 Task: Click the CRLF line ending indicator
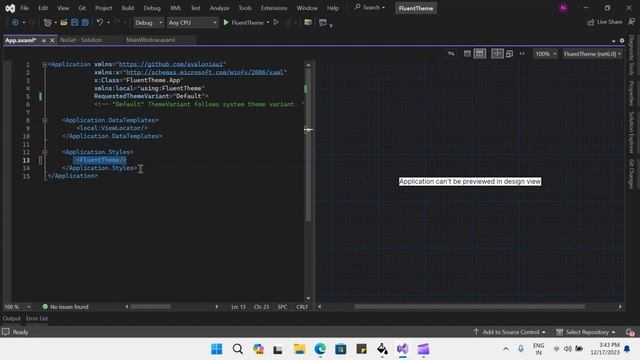pos(302,307)
